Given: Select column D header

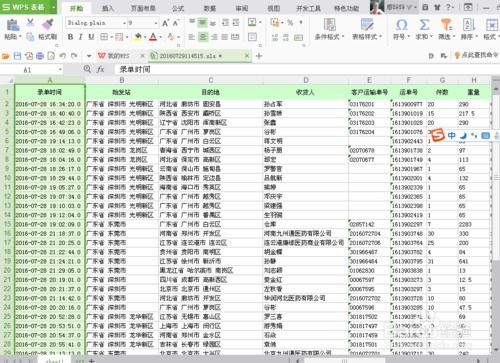Looking at the screenshot, I should click(306, 80).
